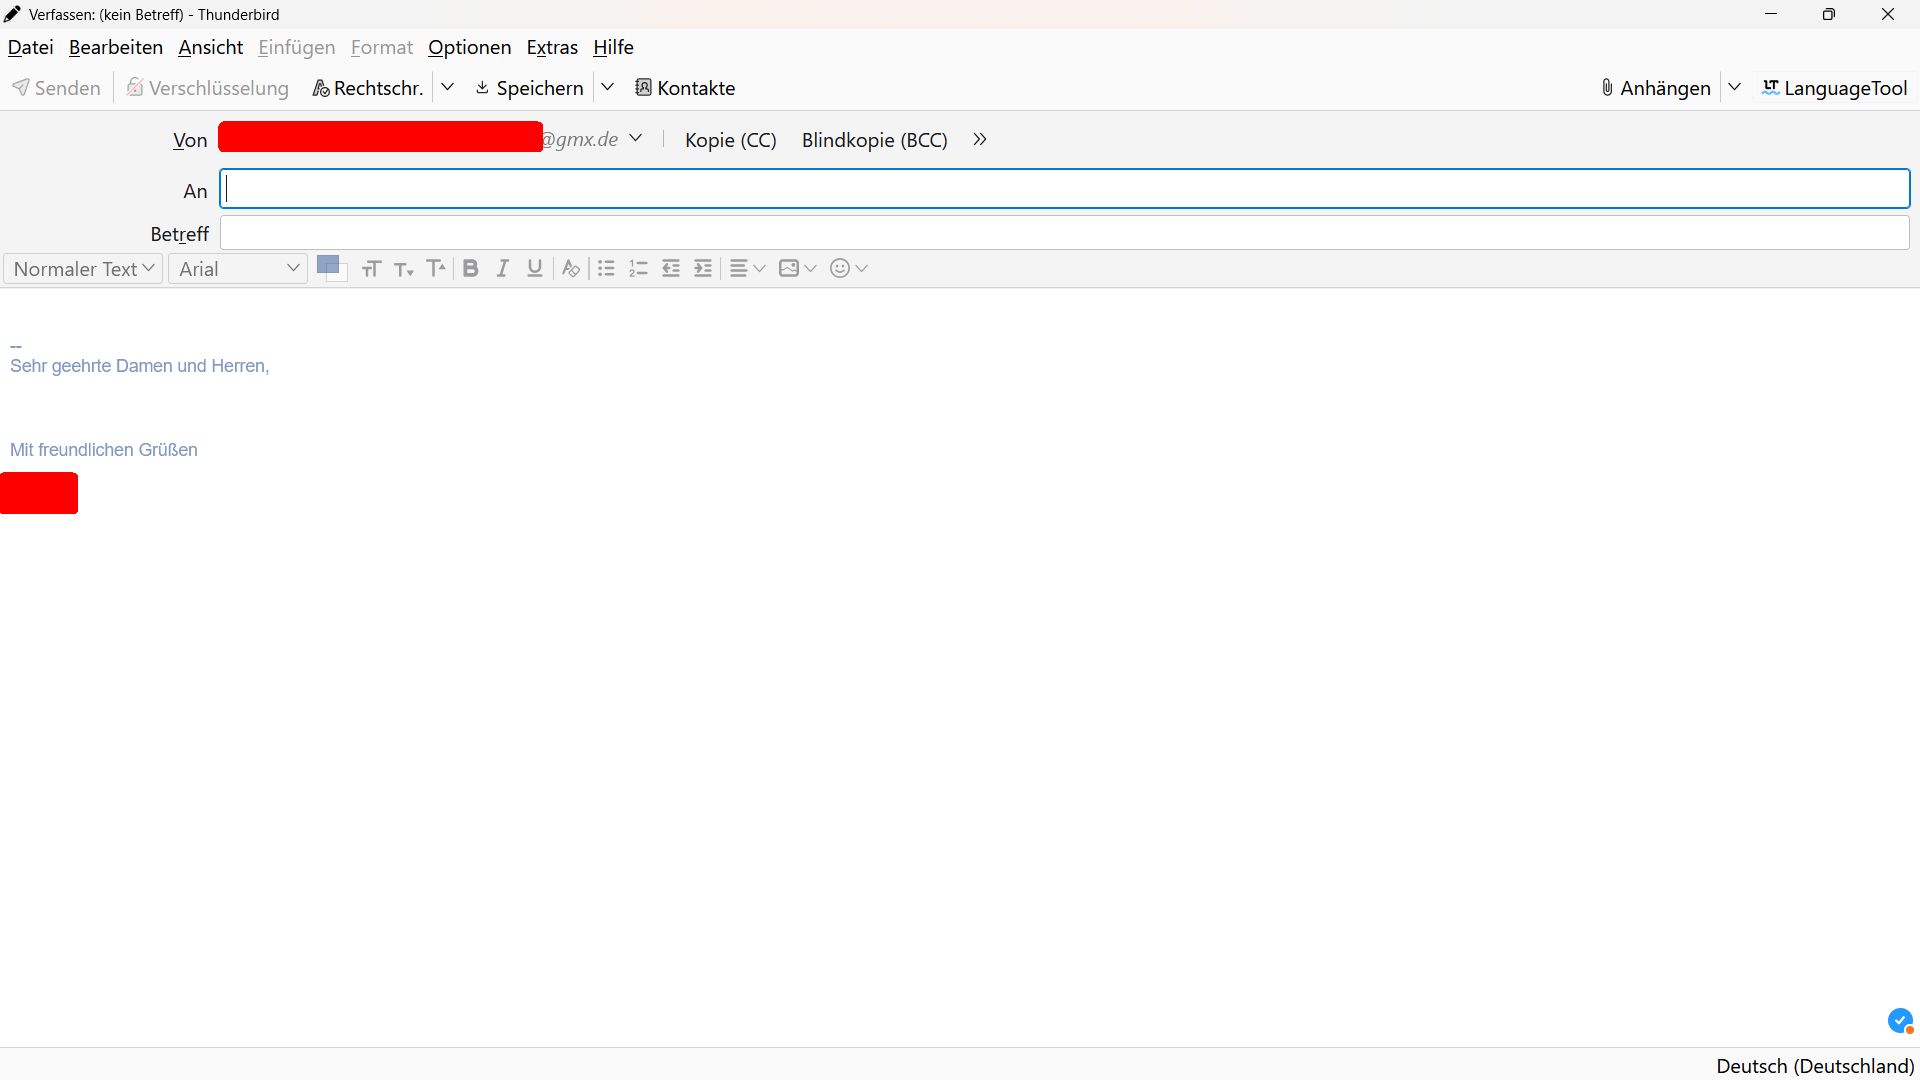The width and height of the screenshot is (1920, 1080).
Task: Open the LanguageTool status icon
Action: 1900,1021
